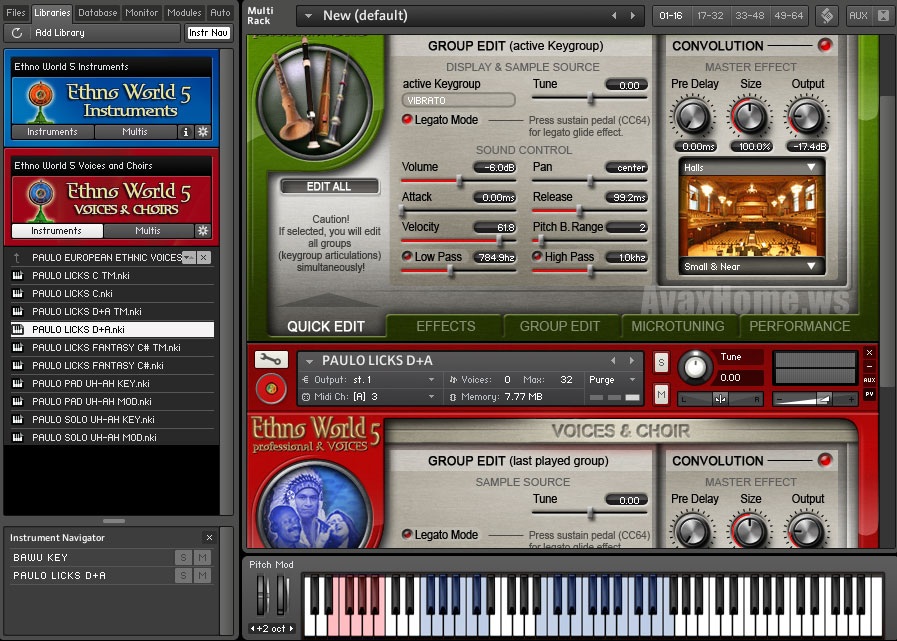The image size is (897, 641).
Task: Click the Velocity slider in Group Edit
Action: pyautogui.click(x=459, y=241)
